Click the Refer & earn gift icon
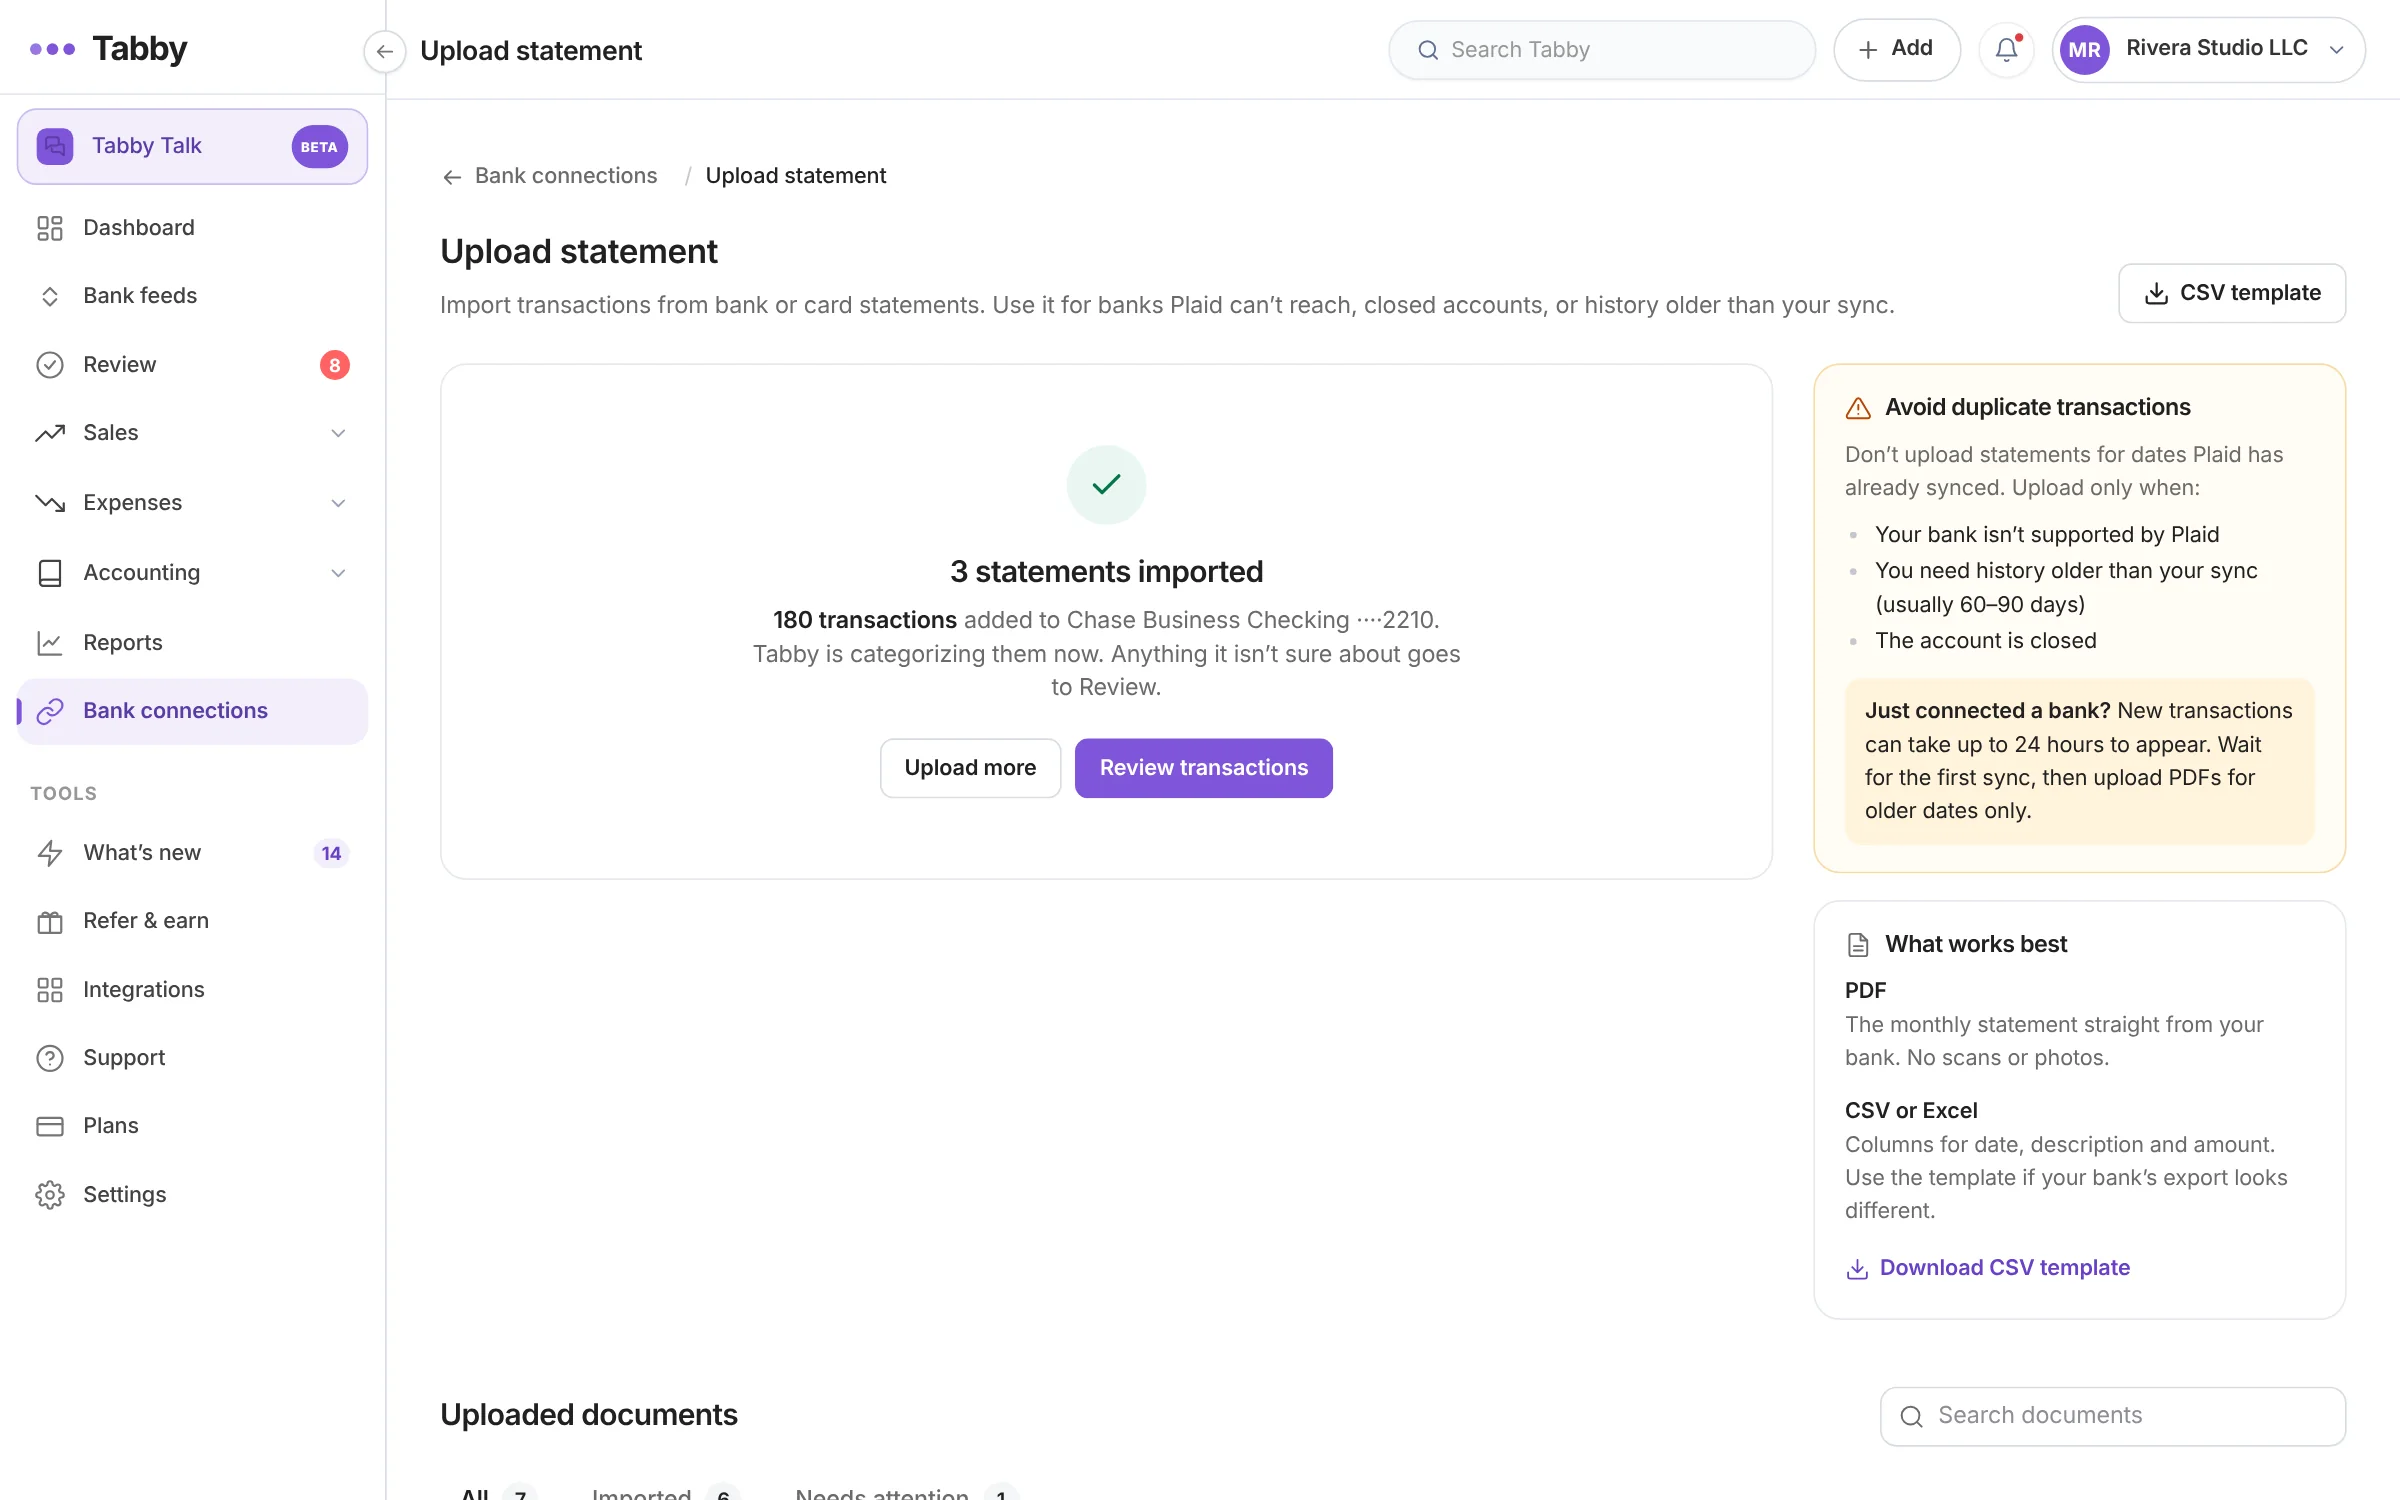 (50, 921)
